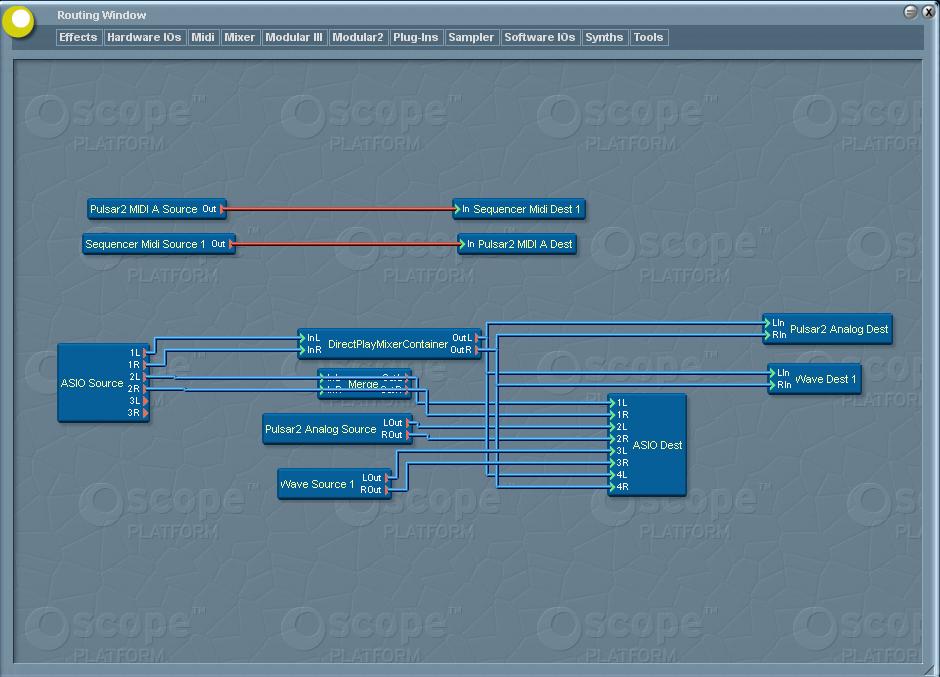Click the 1L output port on ASIO Source
Screen dimensions: 940x677
(145, 353)
